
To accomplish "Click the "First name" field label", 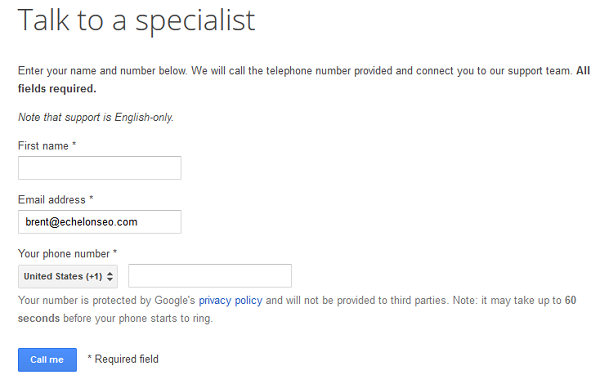I will (x=43, y=146).
